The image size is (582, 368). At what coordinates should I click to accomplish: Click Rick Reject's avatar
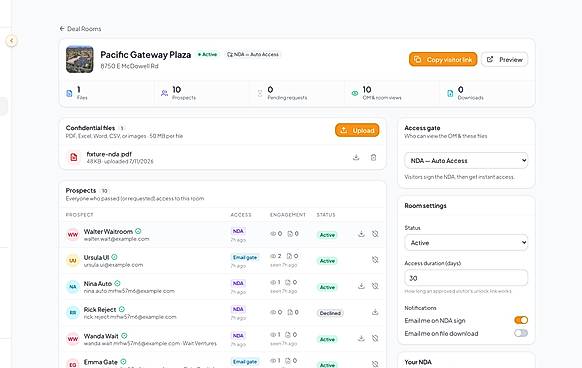point(73,313)
